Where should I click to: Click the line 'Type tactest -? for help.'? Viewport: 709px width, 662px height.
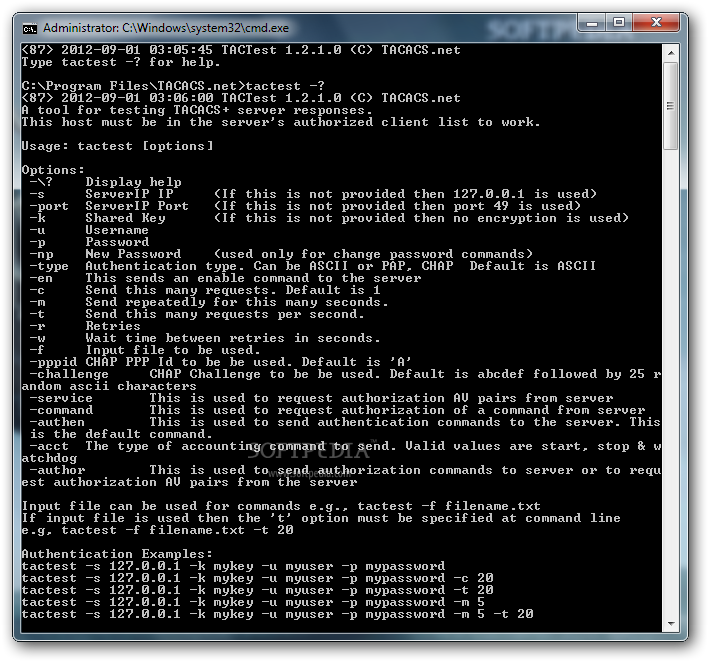(x=121, y=62)
